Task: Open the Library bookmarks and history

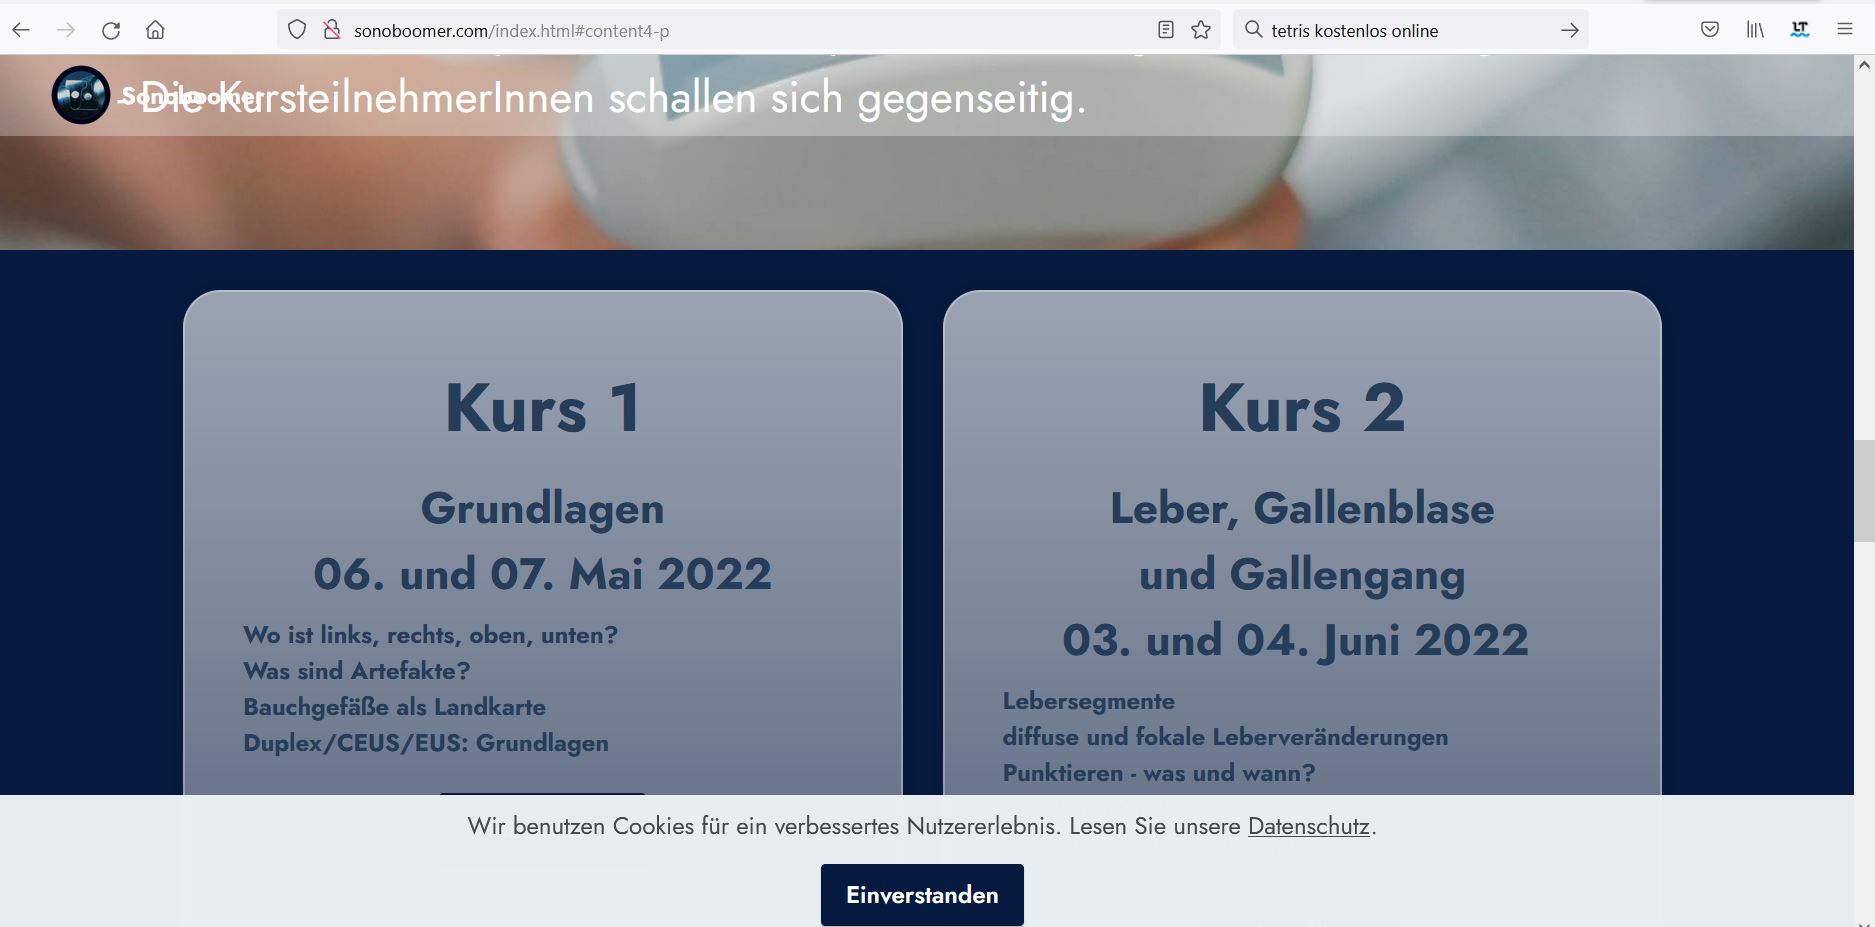Action: click(1755, 30)
